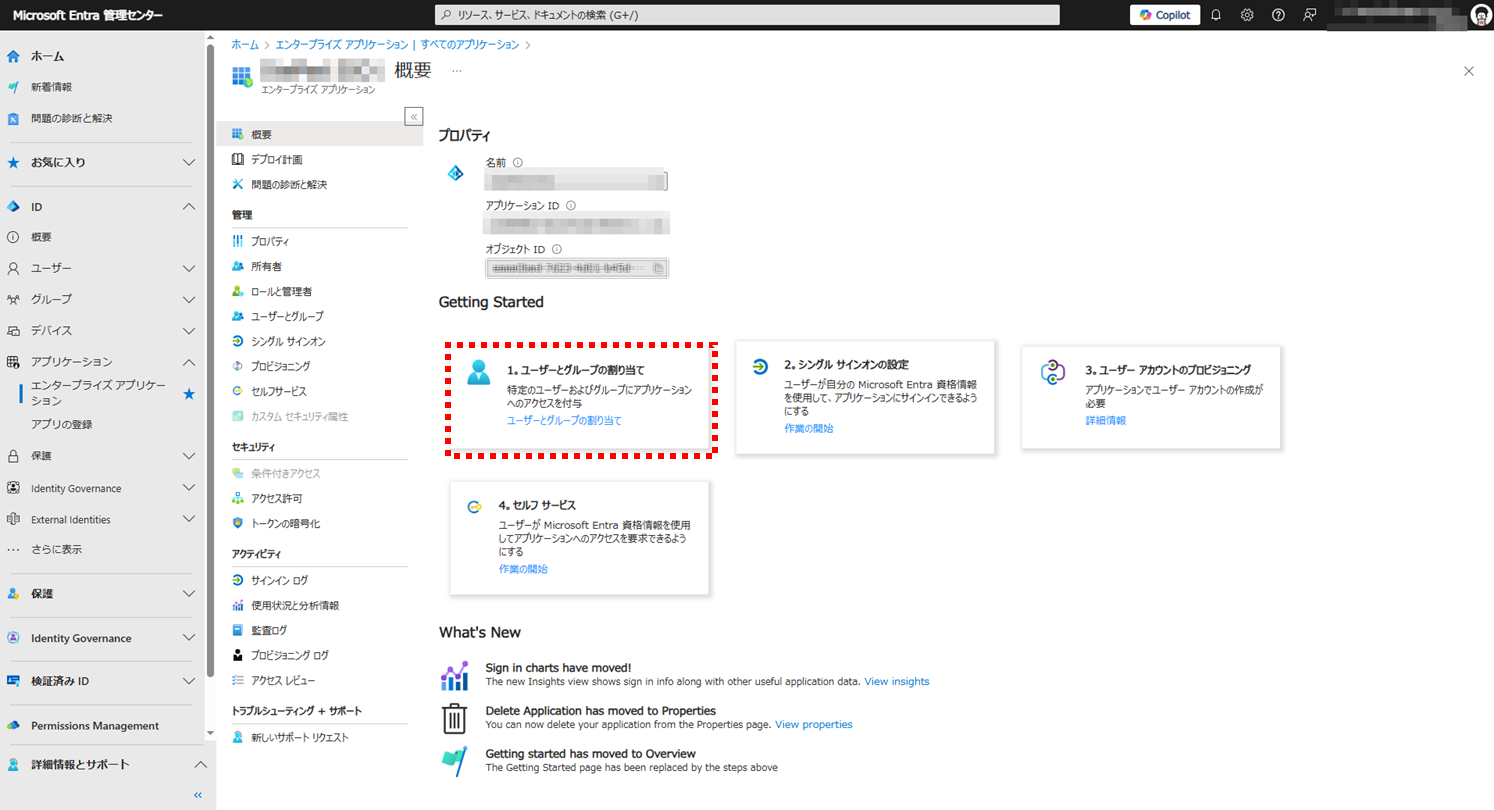The width and height of the screenshot is (1494, 810).
Task: Click 作業の開始 in the セルフ サービス card
Action: tap(523, 569)
